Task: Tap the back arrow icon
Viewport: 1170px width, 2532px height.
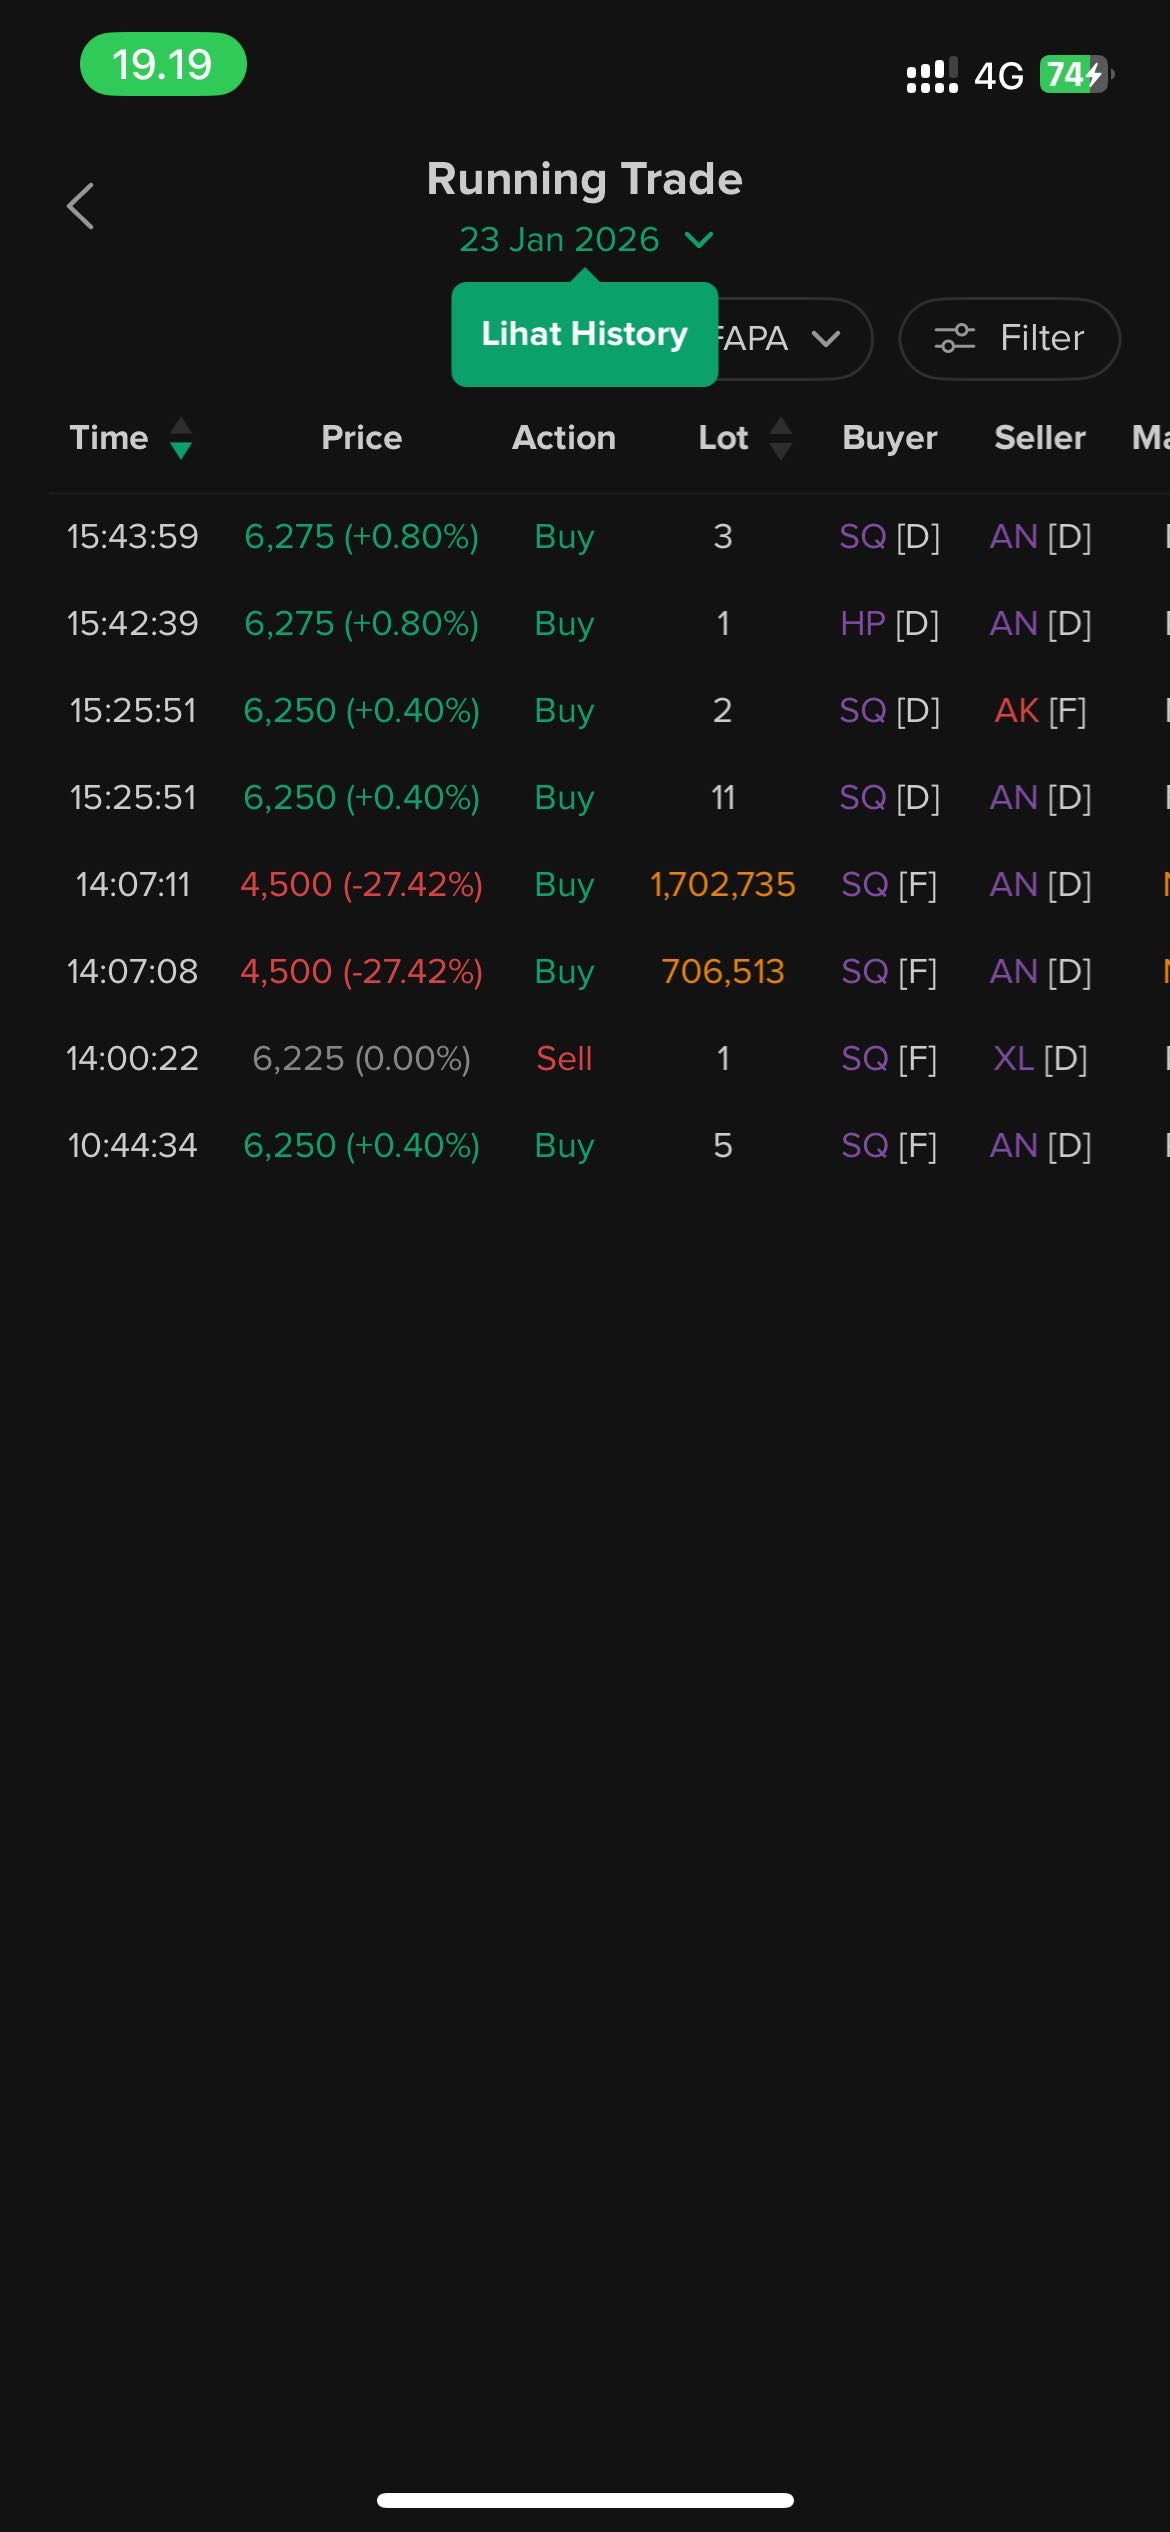Action: coord(81,206)
